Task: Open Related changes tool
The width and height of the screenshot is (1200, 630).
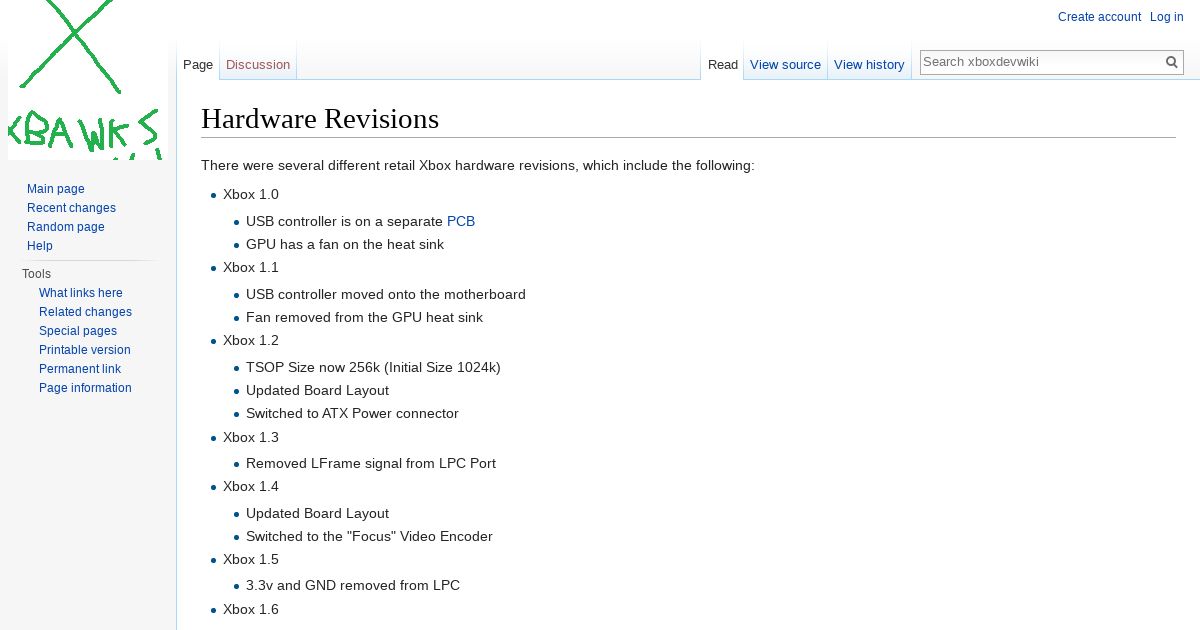Action: 85,312
